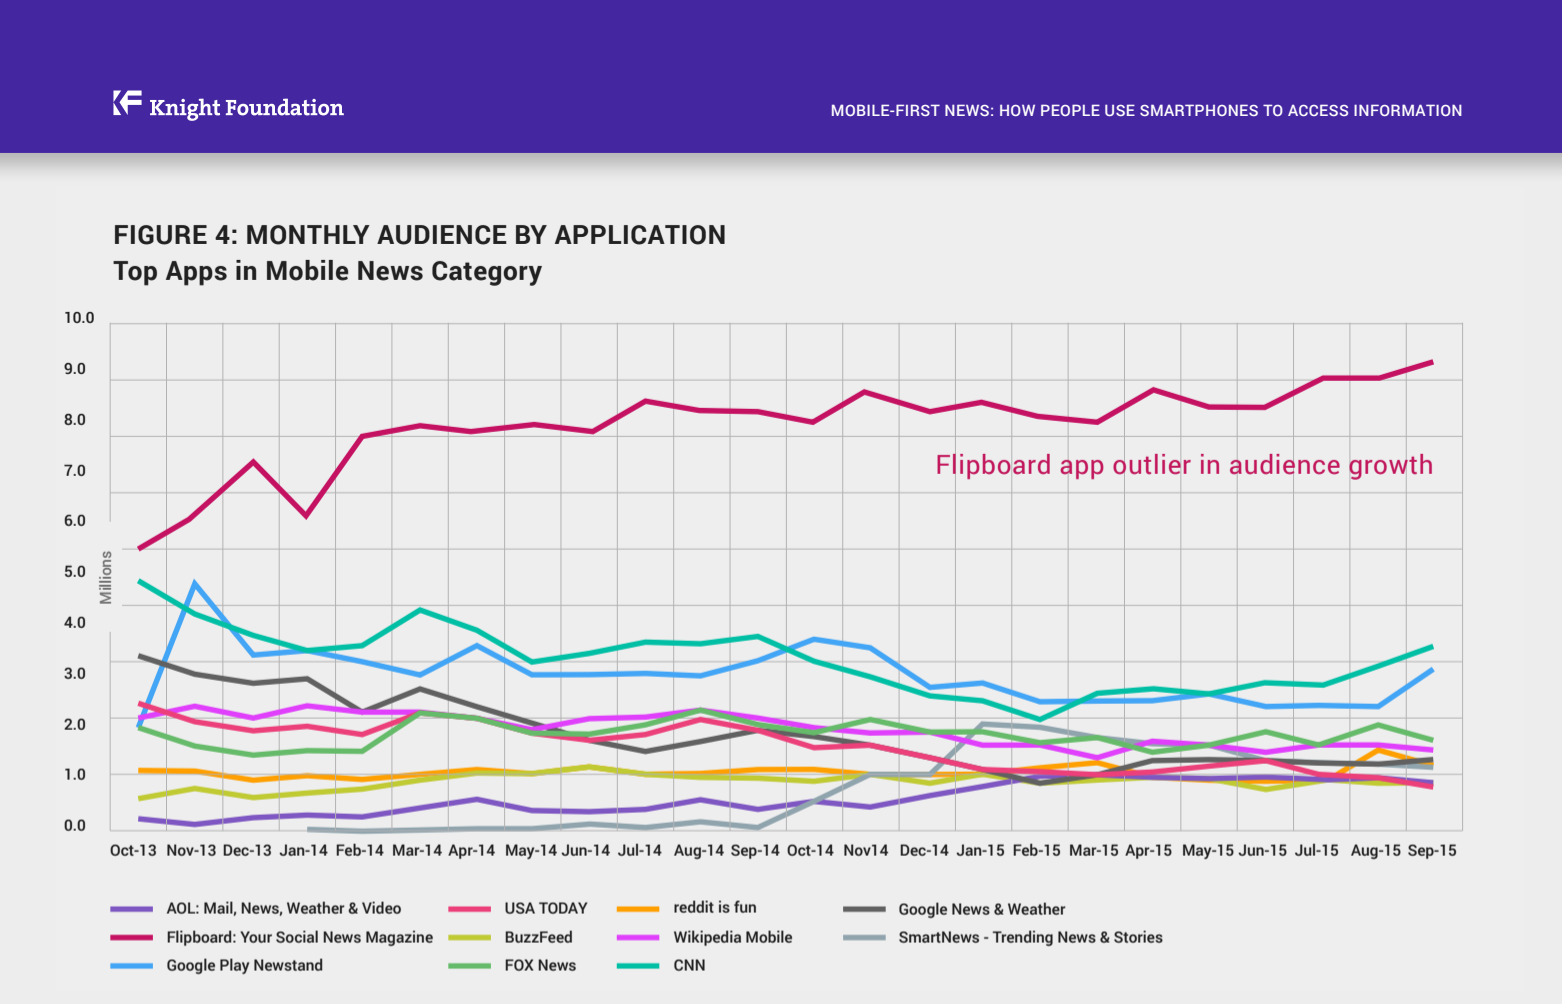Select the BuzzFeed legend label
The width and height of the screenshot is (1562, 1004).
click(x=539, y=937)
